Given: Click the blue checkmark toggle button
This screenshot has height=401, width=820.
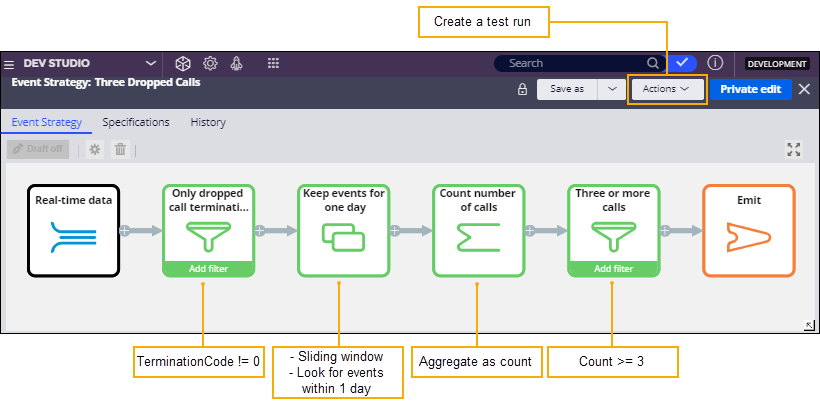Looking at the screenshot, I should (x=682, y=63).
